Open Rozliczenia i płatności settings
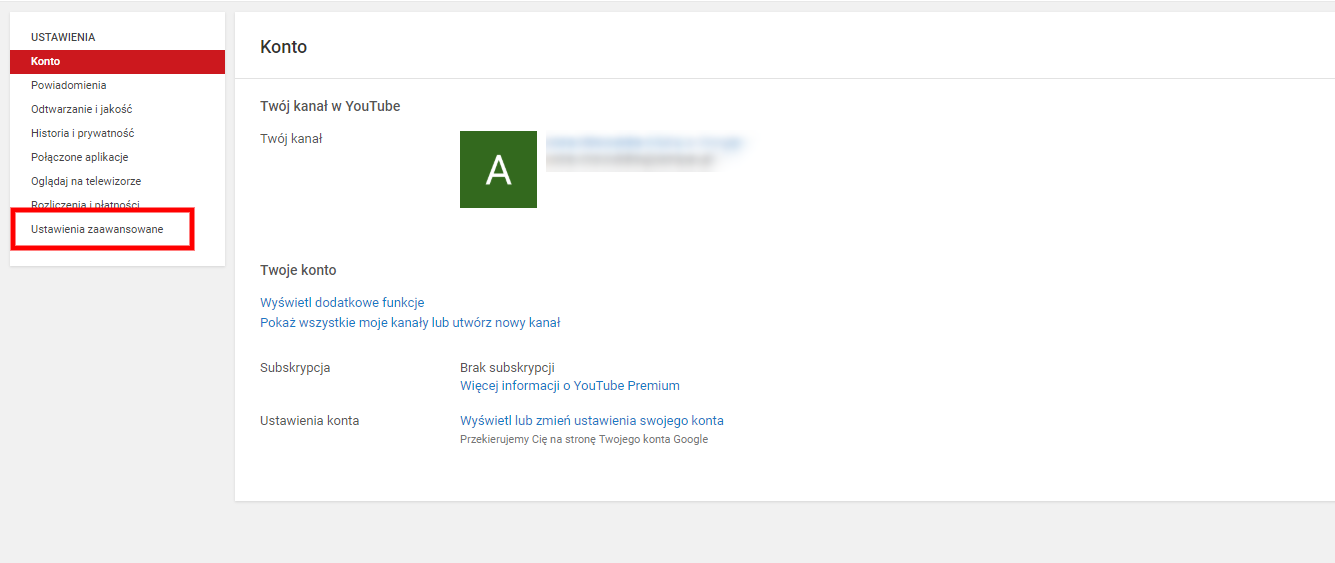The width and height of the screenshot is (1335, 563). point(85,204)
